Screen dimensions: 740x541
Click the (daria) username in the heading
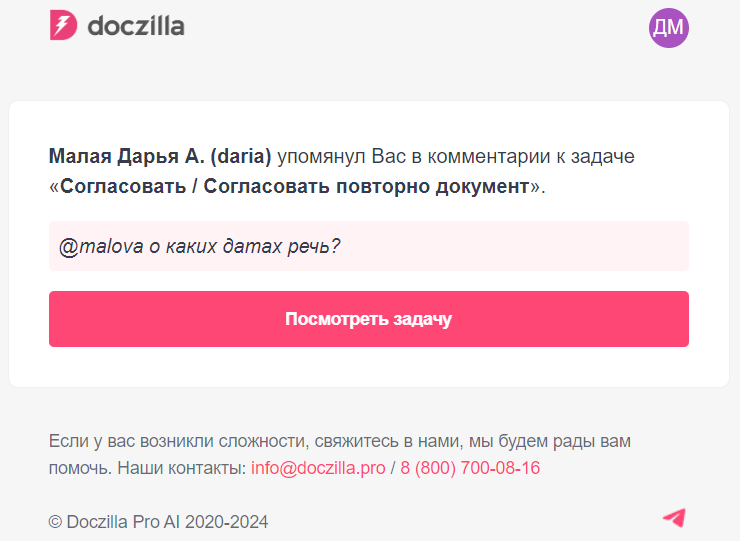241,157
